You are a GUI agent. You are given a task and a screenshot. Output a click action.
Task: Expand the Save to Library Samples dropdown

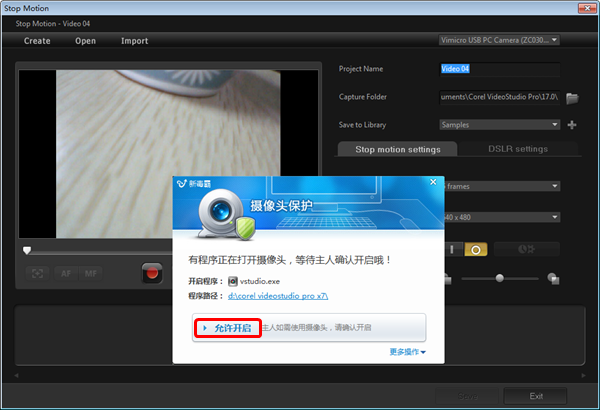coord(498,125)
